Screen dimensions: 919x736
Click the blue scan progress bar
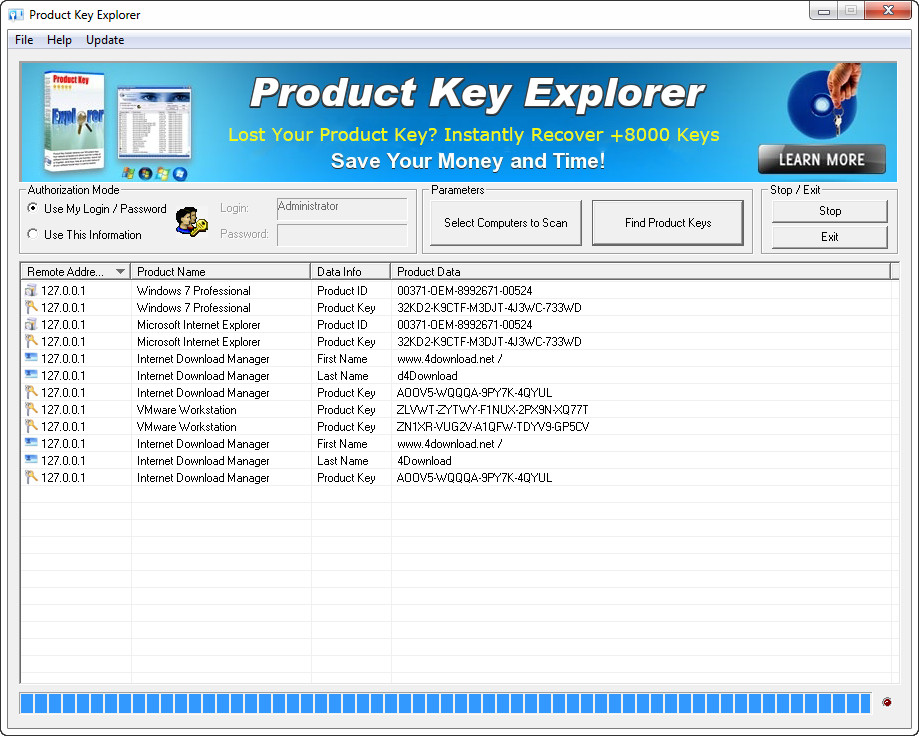click(x=445, y=703)
